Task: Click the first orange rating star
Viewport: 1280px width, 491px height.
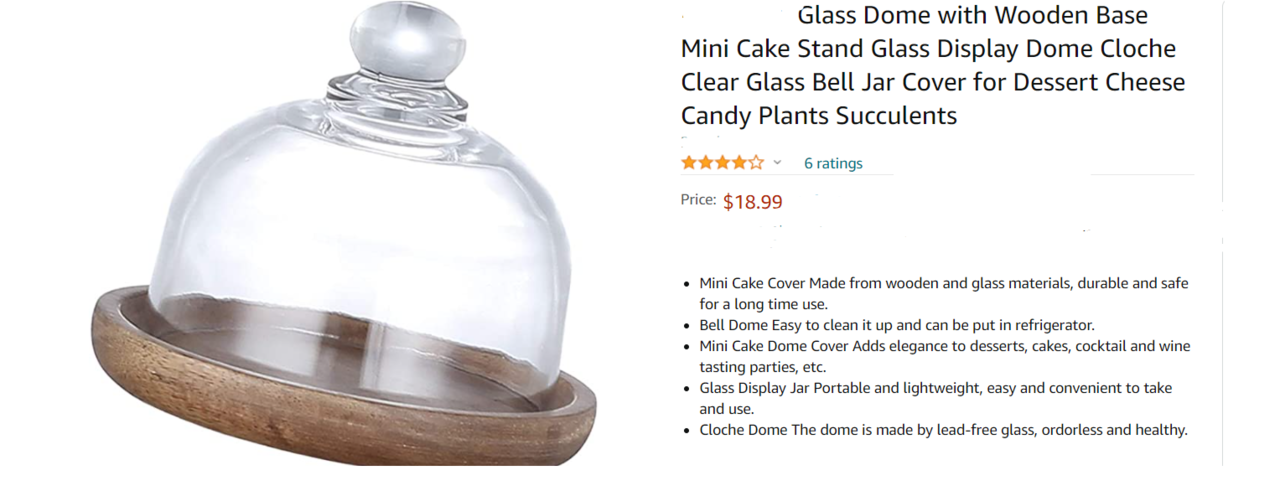Action: pyautogui.click(x=689, y=162)
